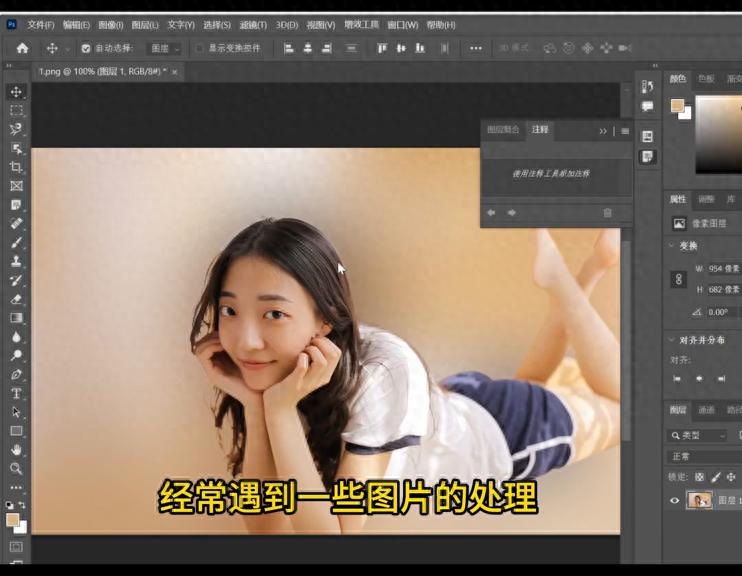Screen dimensions: 742x576
Task: Select the Rectangular Marquee tool
Action: tap(16, 110)
